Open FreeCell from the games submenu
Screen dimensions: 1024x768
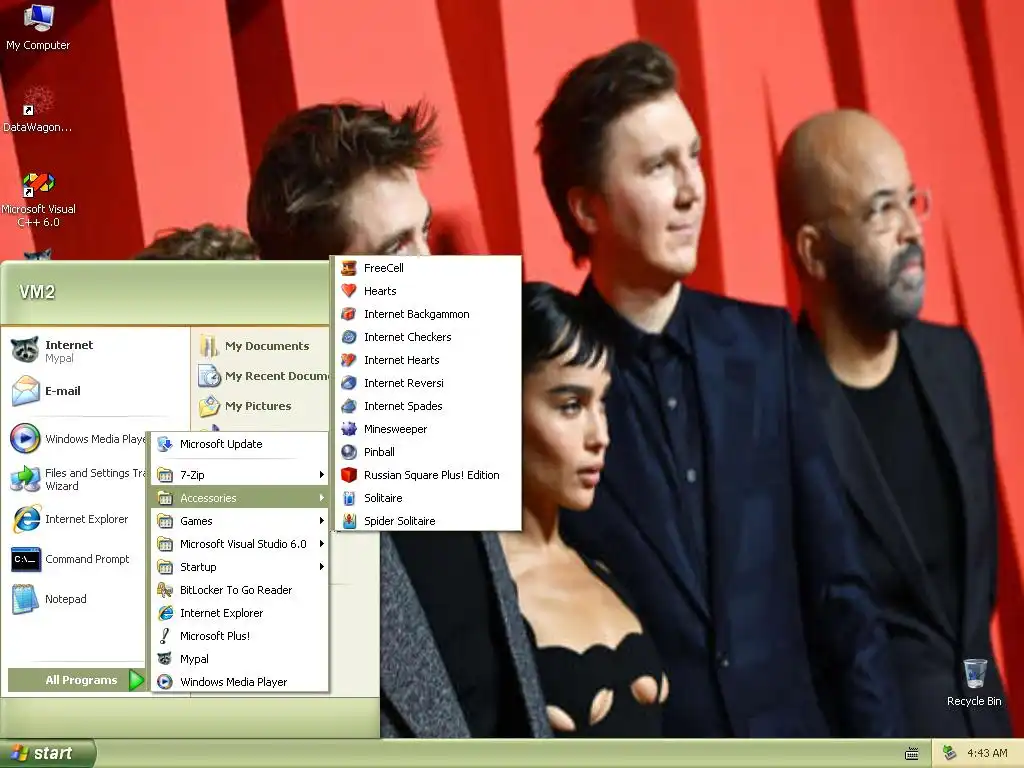(428, 268)
